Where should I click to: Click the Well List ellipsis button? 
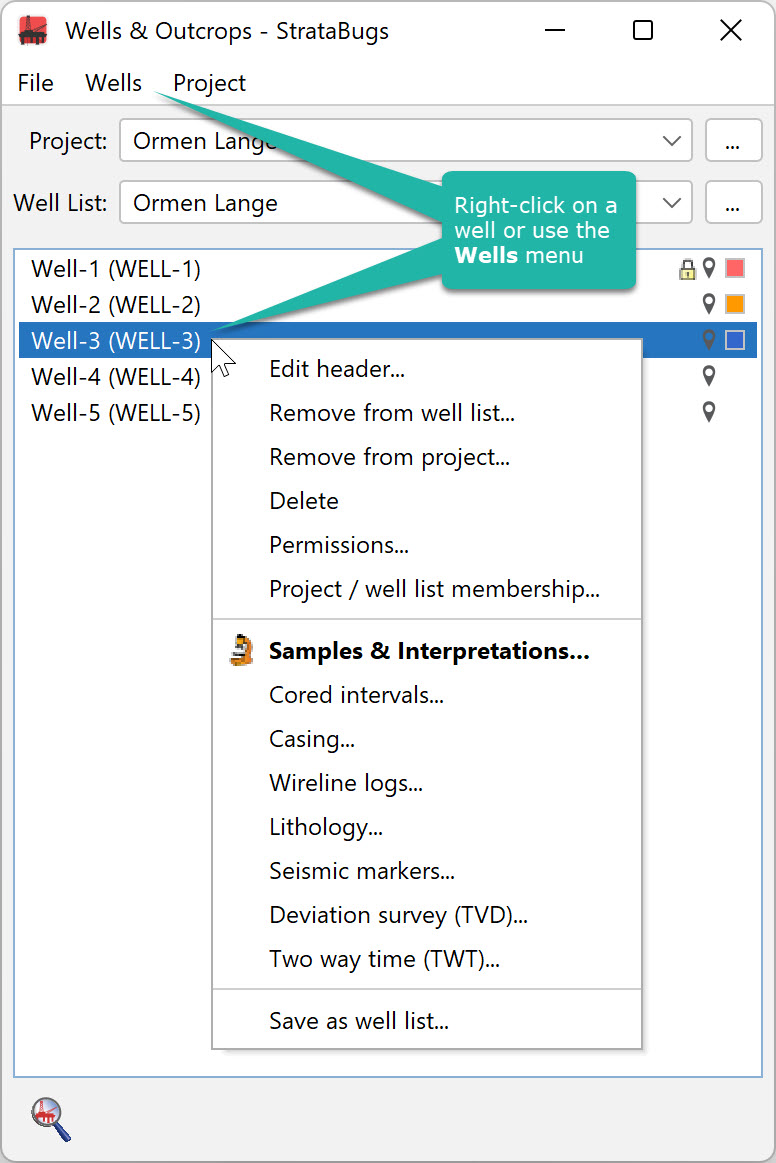click(733, 202)
